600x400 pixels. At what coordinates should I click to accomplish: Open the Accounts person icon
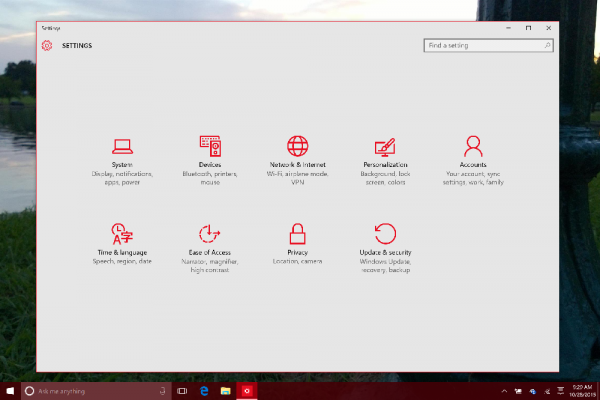(473, 146)
